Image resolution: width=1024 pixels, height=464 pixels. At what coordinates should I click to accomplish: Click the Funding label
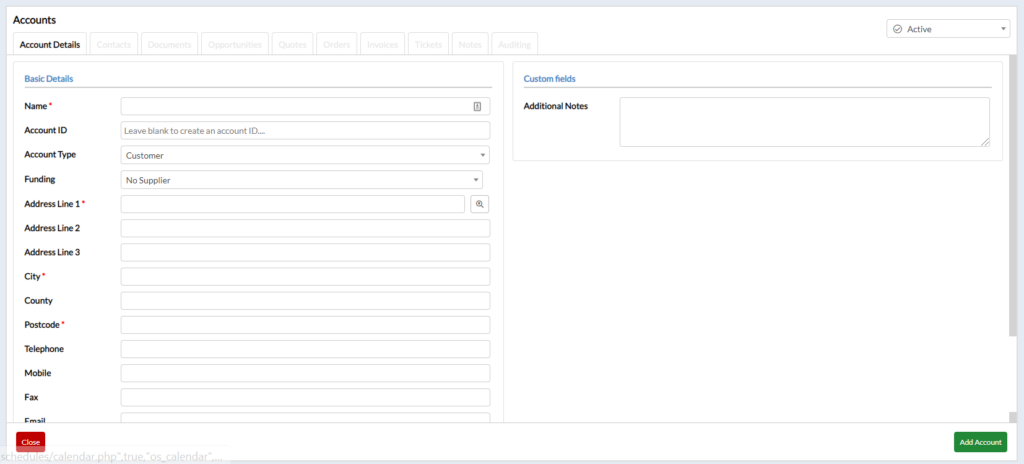click(39, 179)
